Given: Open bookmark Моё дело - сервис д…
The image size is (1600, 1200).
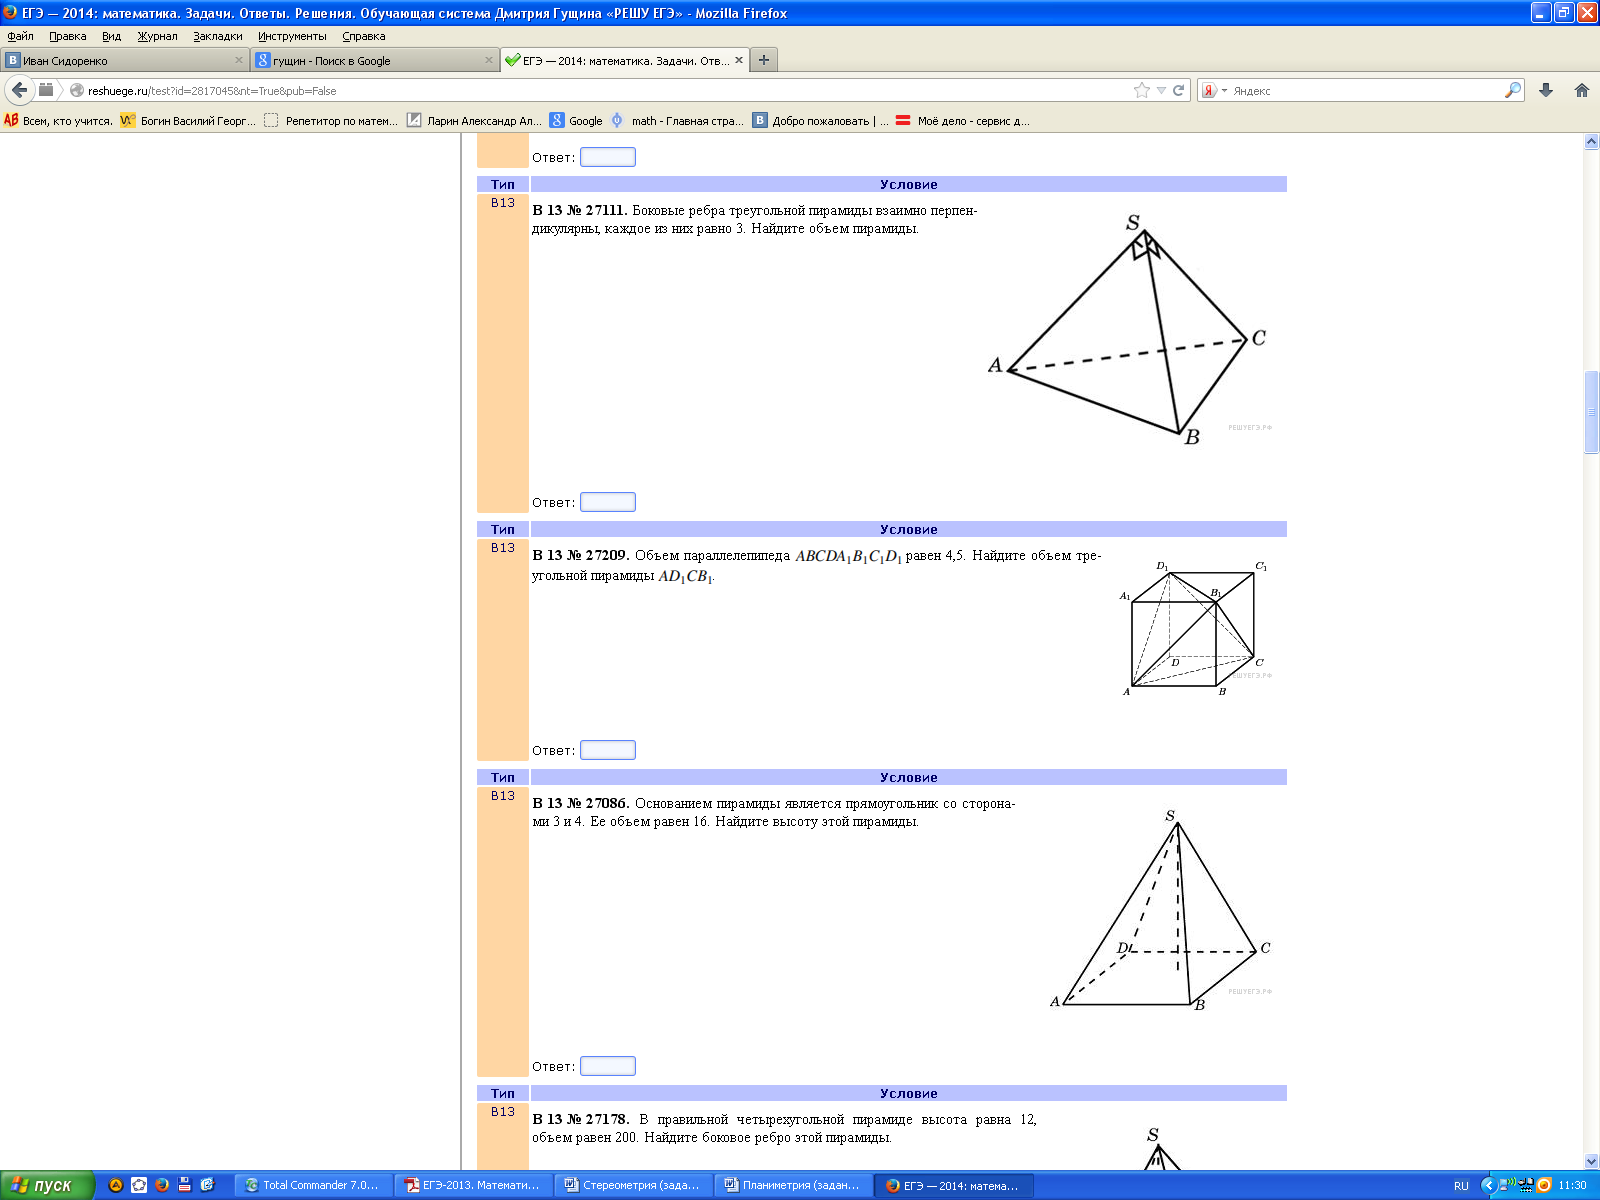Looking at the screenshot, I should click(963, 120).
